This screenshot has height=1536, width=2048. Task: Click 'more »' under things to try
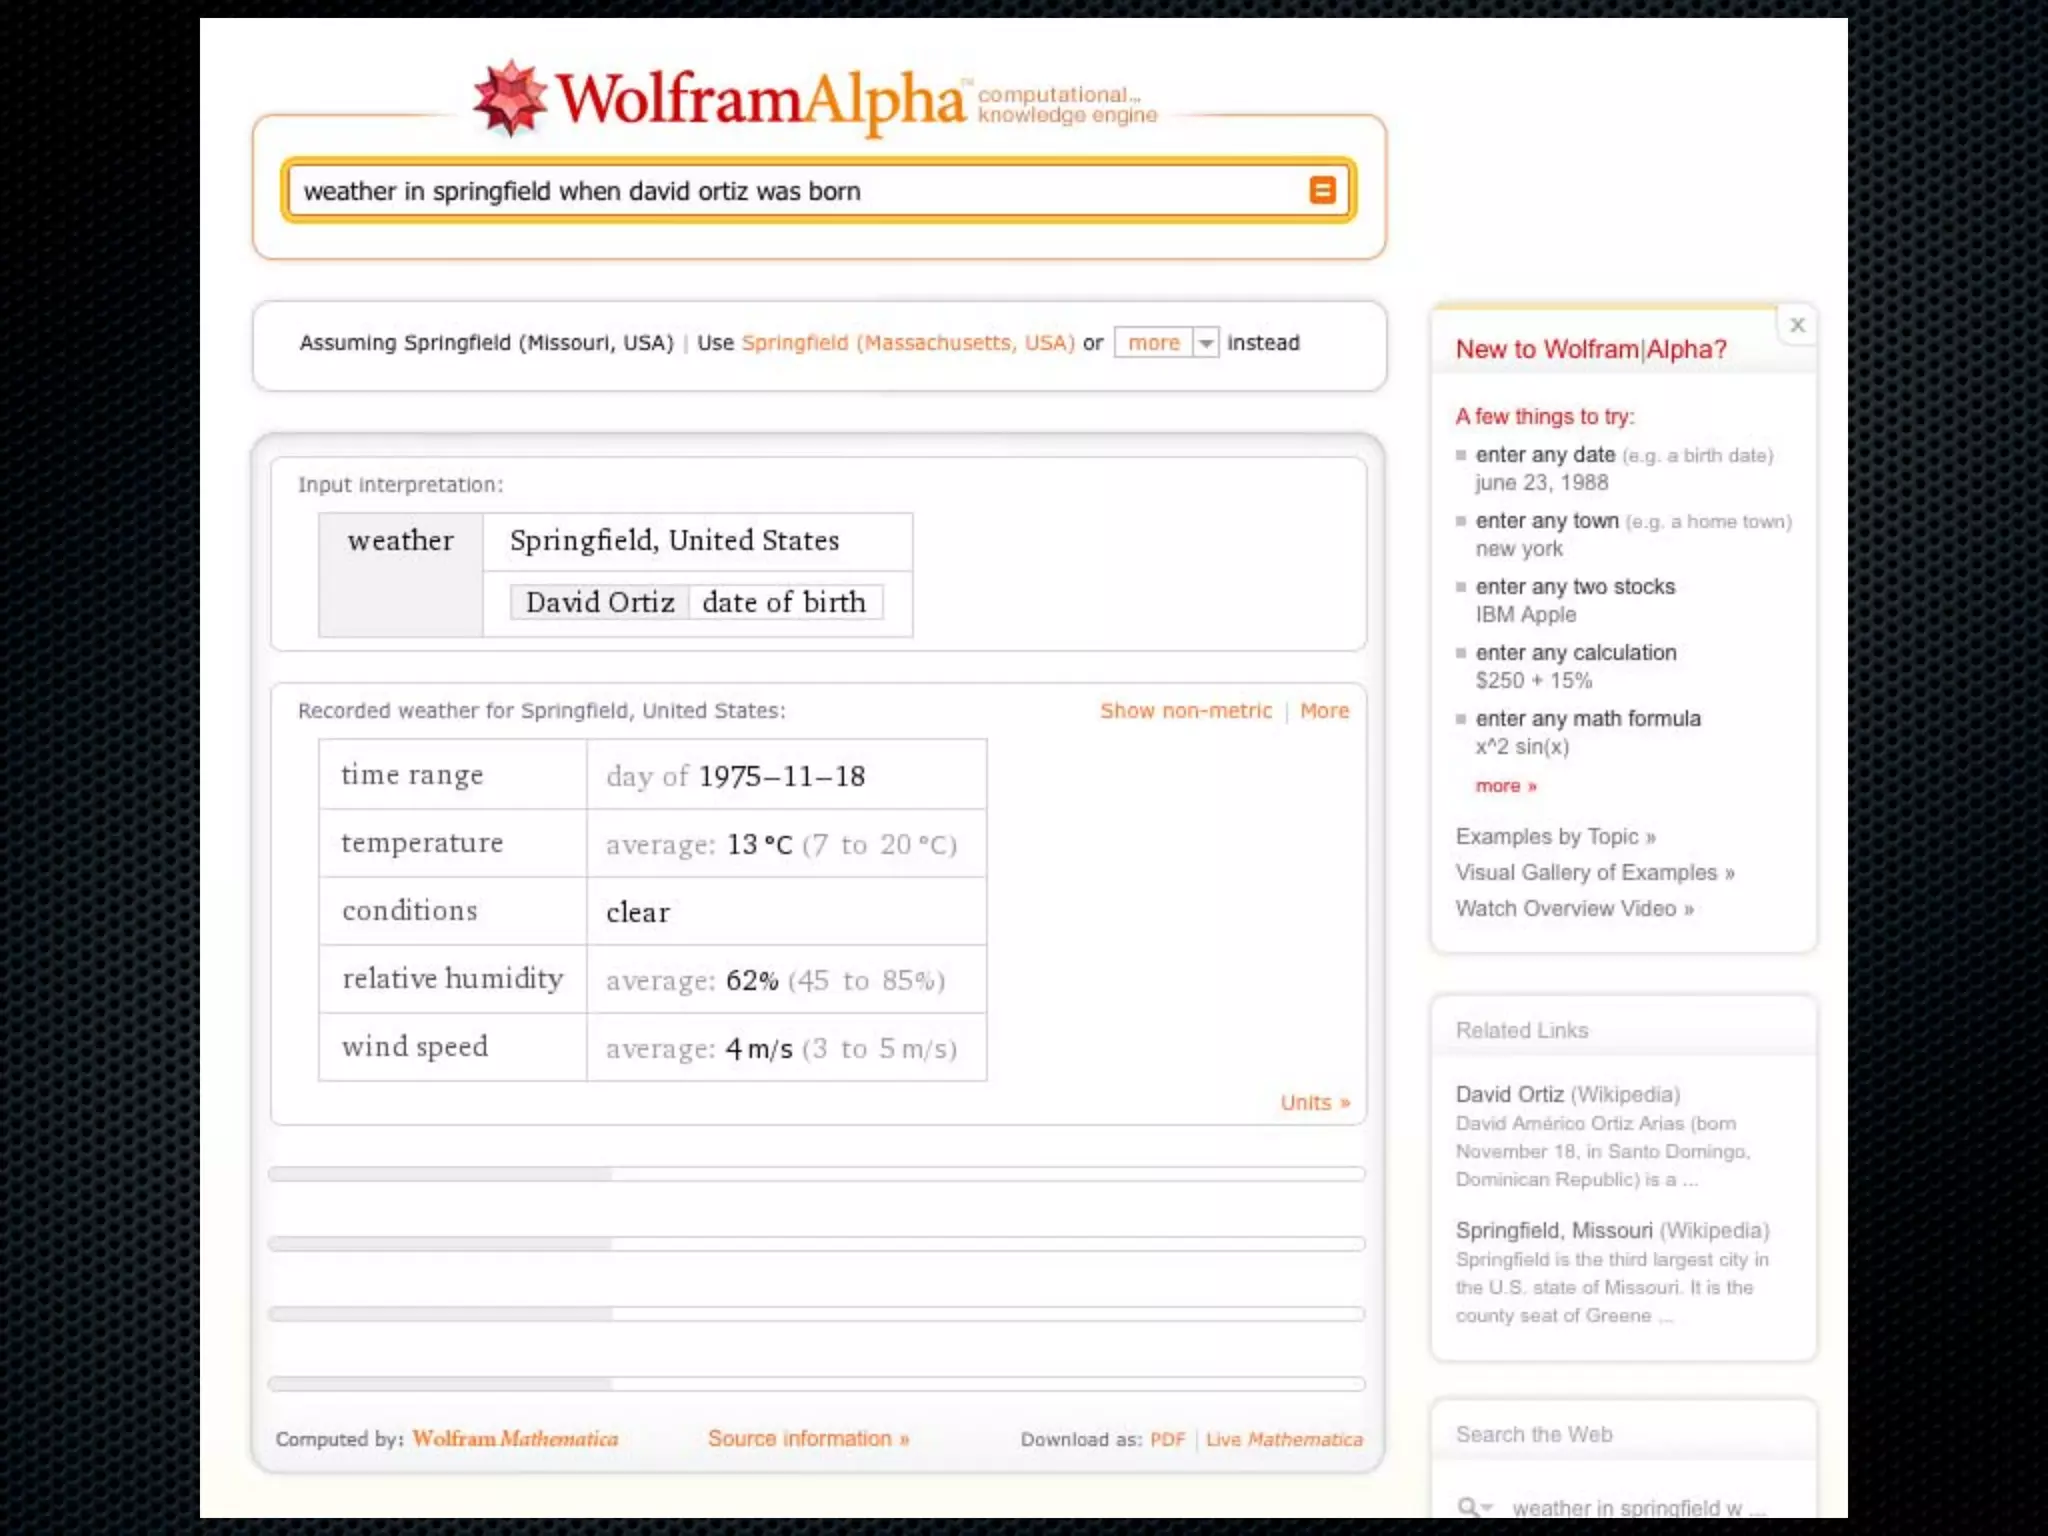point(1505,786)
